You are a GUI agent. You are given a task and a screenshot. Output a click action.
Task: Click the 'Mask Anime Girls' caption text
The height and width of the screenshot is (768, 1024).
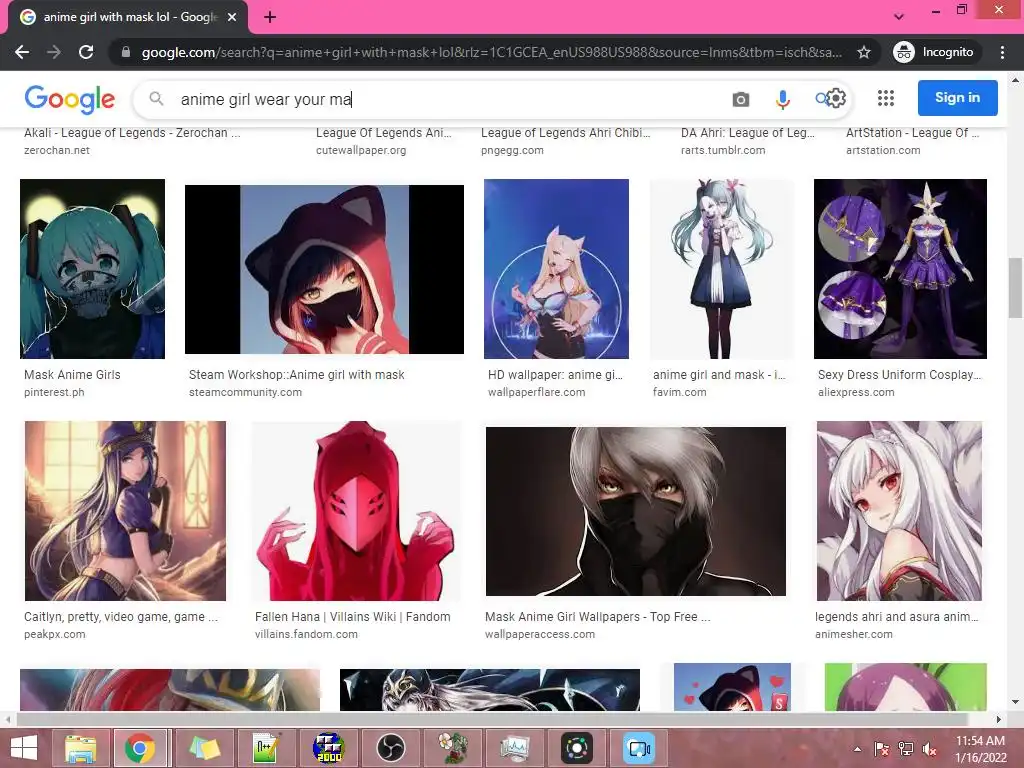pyautogui.click(x=72, y=375)
